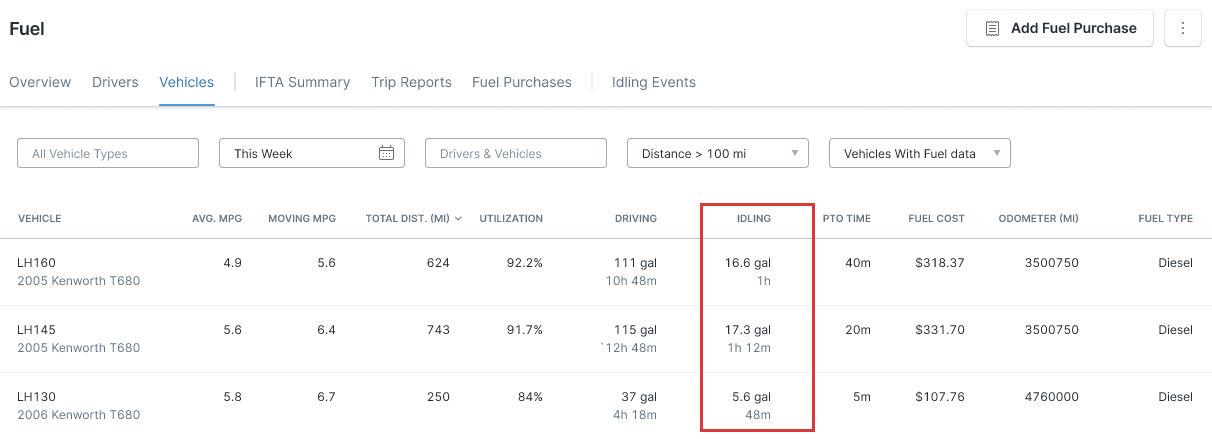Open the IFTA Summary tab
1212x439 pixels.
pos(302,82)
